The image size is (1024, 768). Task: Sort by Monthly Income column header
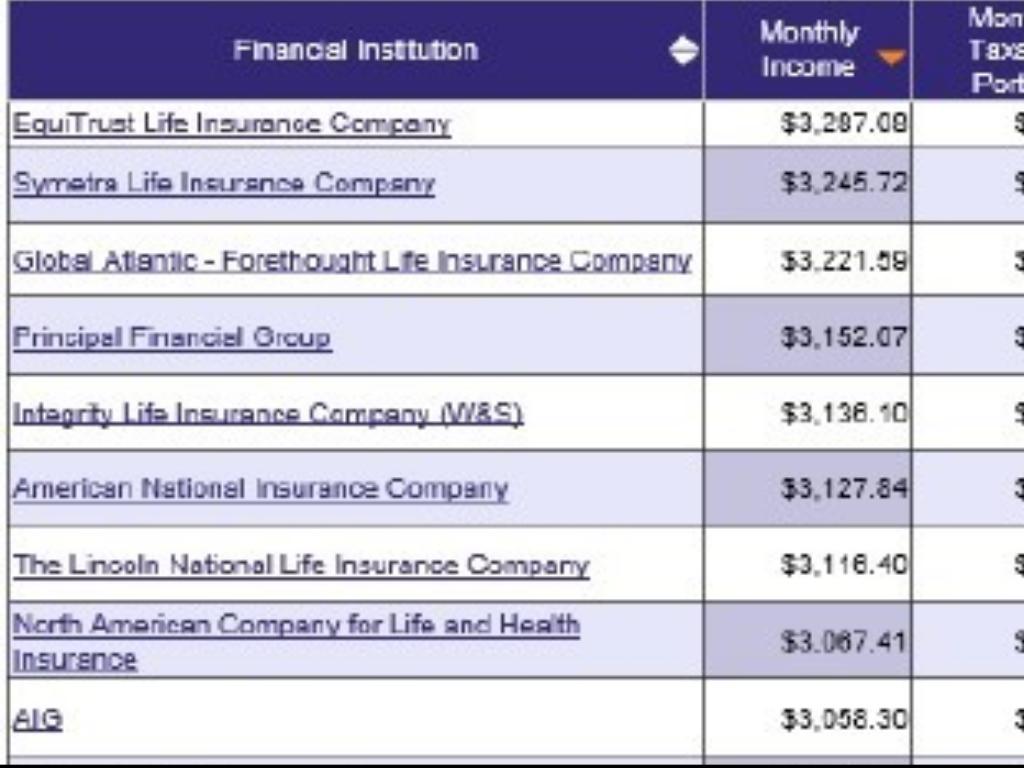pyautogui.click(x=808, y=50)
